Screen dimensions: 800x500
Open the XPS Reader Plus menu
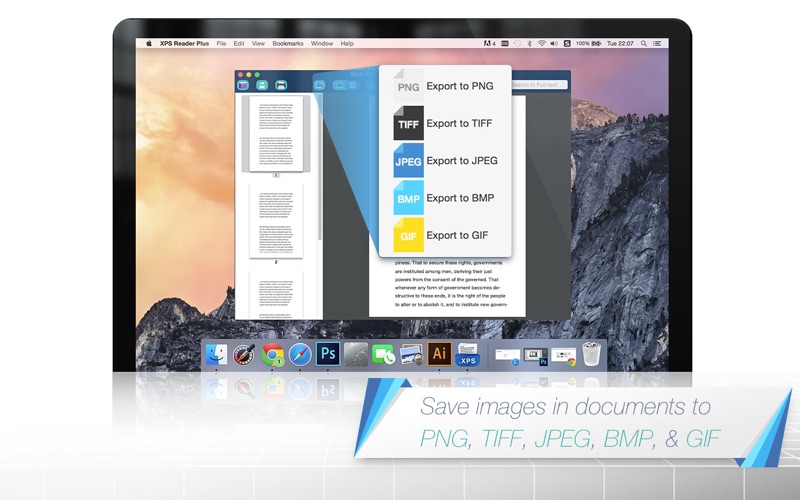tap(184, 43)
